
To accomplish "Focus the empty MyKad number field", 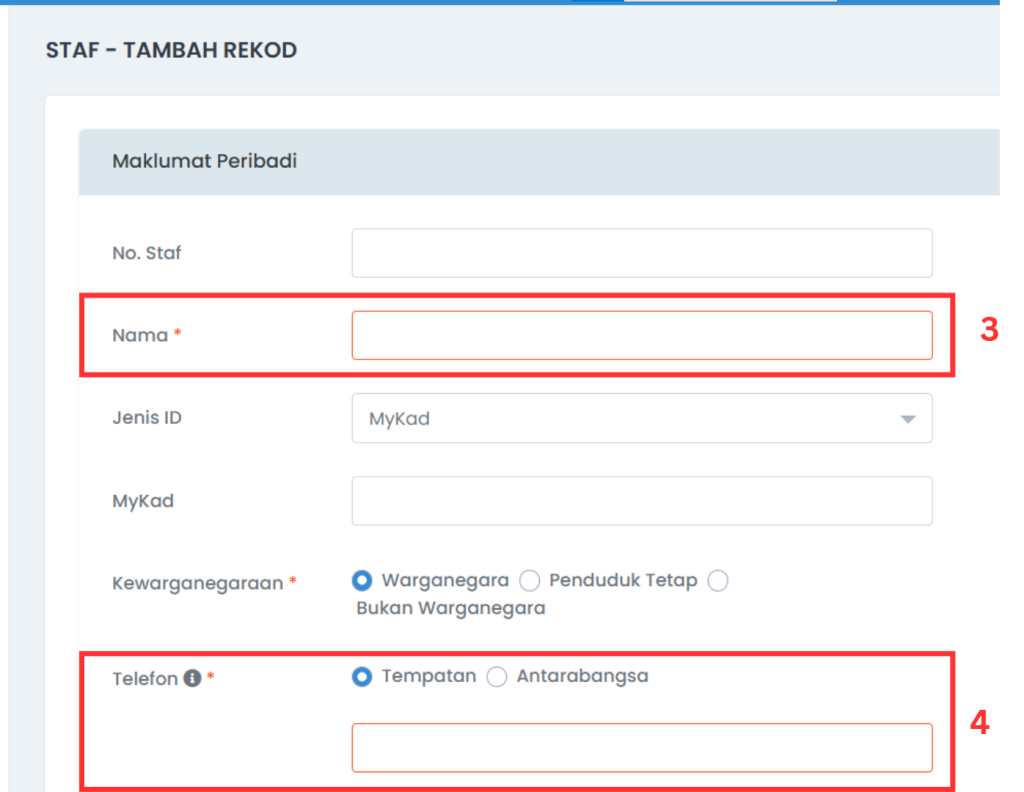I will coord(641,501).
